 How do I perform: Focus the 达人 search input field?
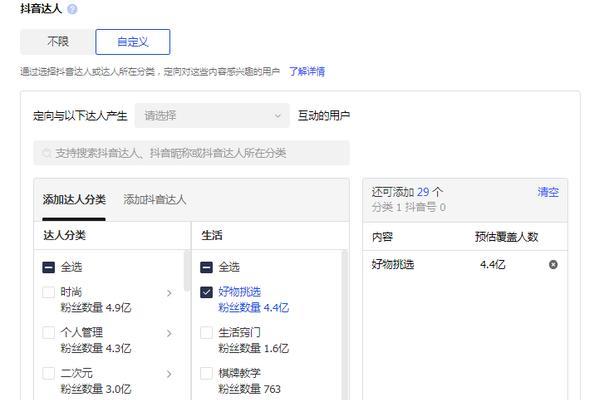(x=191, y=153)
